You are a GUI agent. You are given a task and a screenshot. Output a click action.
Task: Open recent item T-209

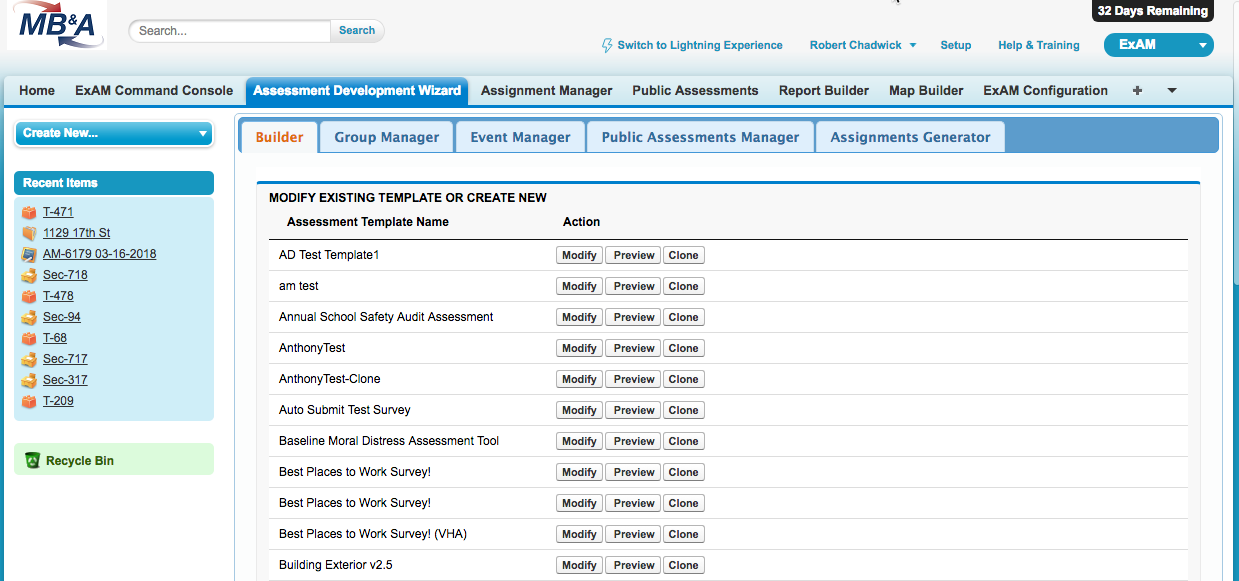(x=58, y=401)
